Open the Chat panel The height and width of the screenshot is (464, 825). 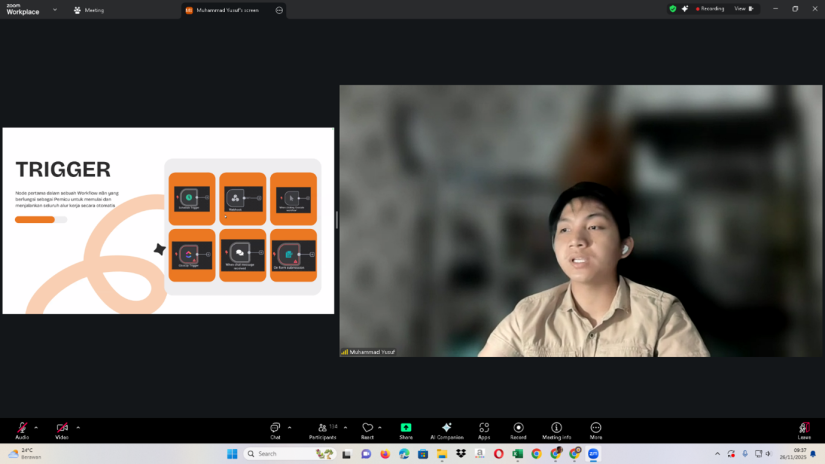[275, 428]
